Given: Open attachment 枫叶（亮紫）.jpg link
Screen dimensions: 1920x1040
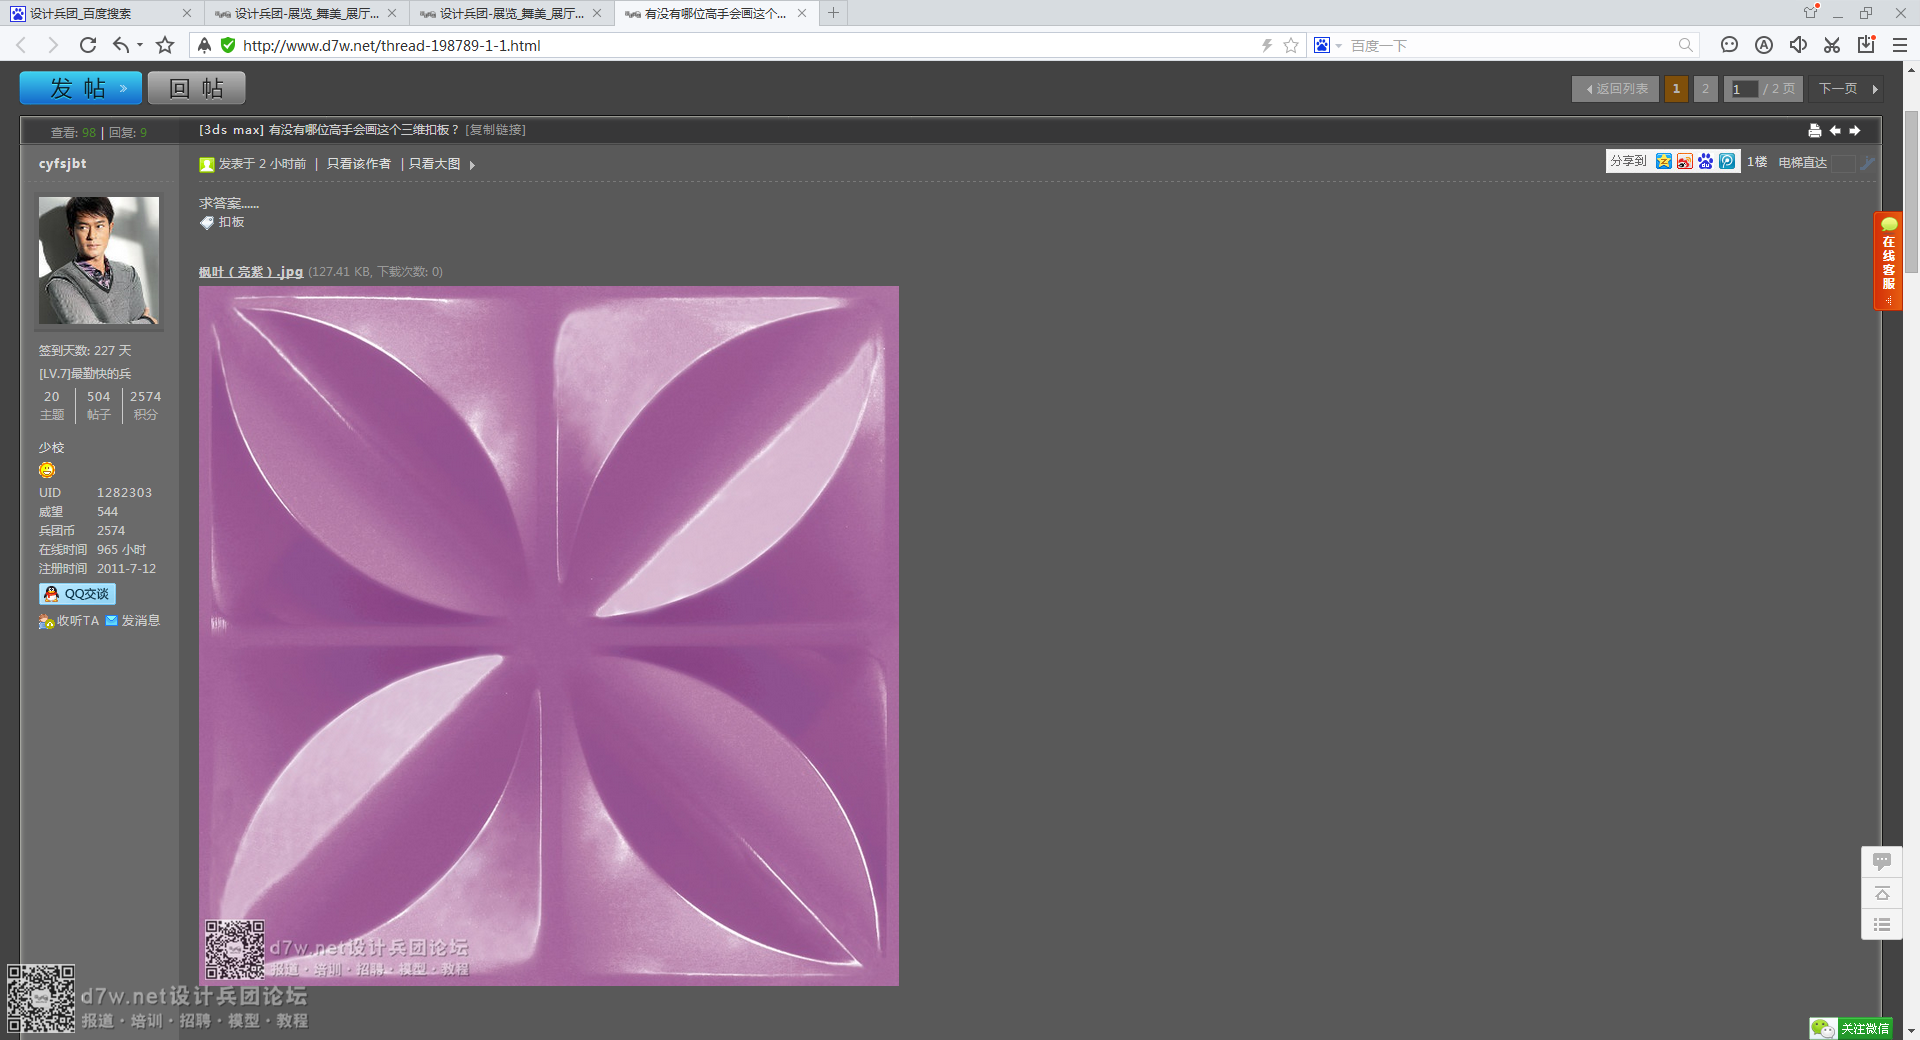Looking at the screenshot, I should (250, 272).
